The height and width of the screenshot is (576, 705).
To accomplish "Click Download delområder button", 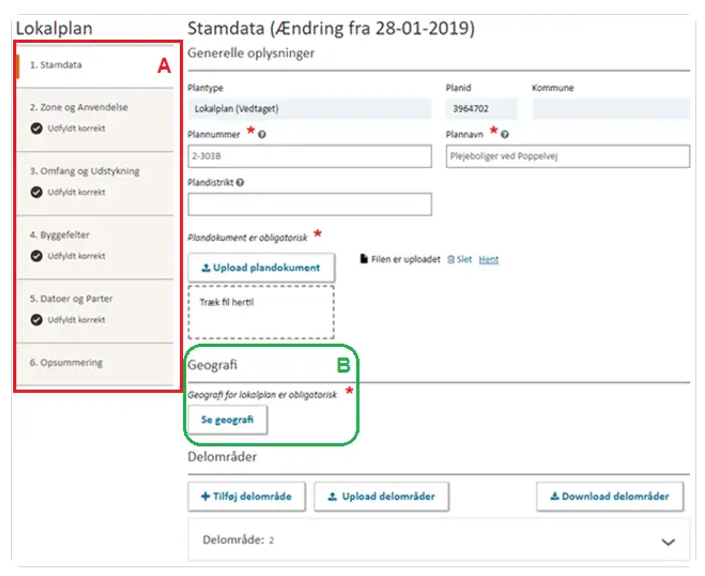I will coord(609,496).
